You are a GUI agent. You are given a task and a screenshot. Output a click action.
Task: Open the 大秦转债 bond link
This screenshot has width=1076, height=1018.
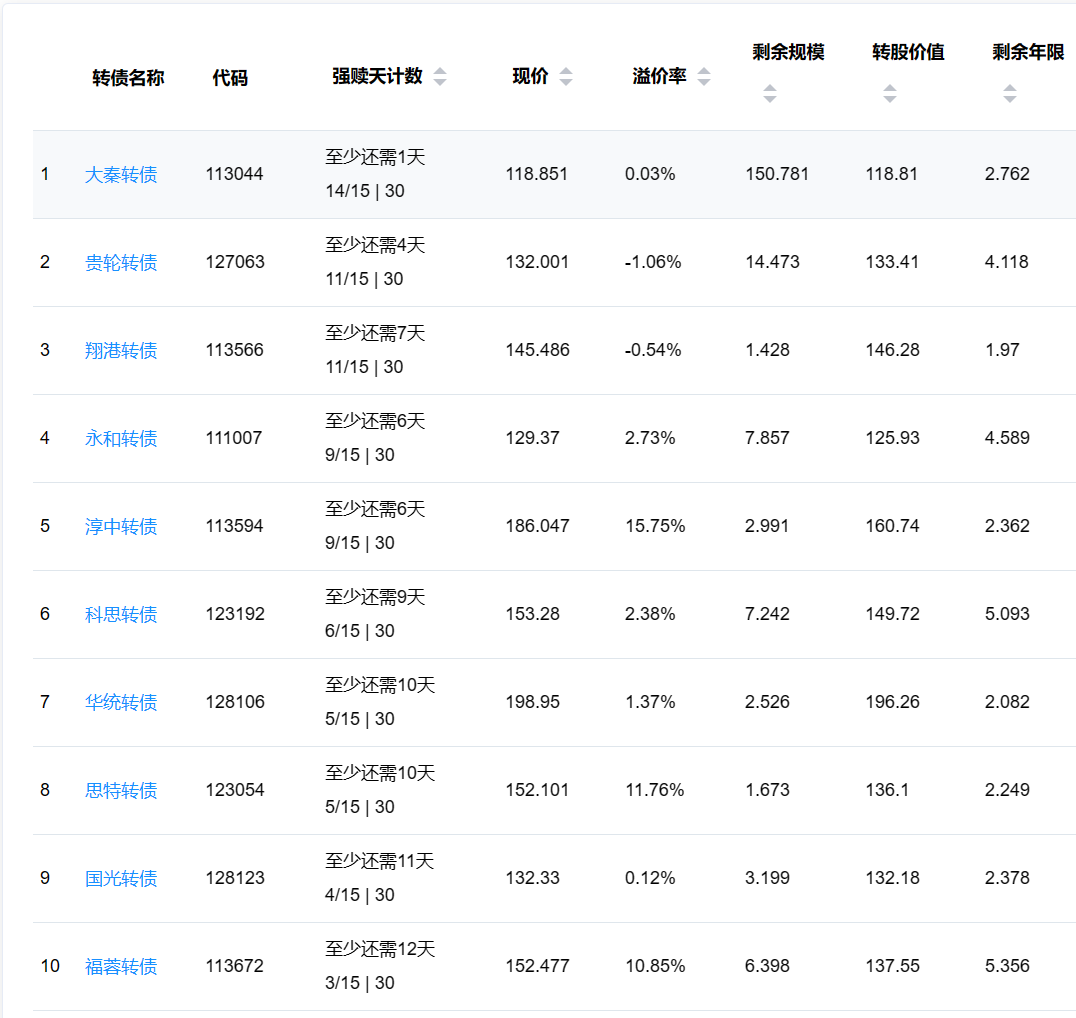pyautogui.click(x=121, y=175)
